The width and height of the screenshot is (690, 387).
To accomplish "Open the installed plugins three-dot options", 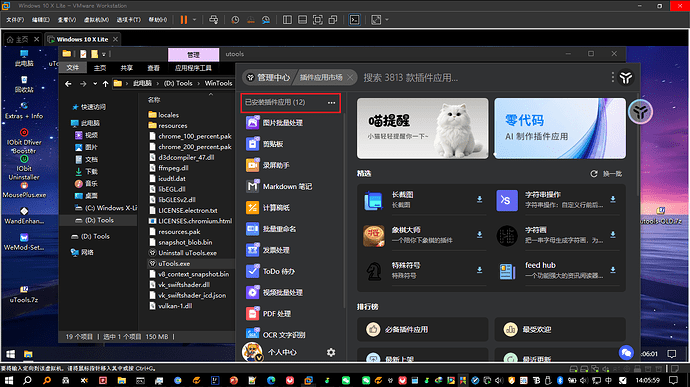I will [331, 103].
